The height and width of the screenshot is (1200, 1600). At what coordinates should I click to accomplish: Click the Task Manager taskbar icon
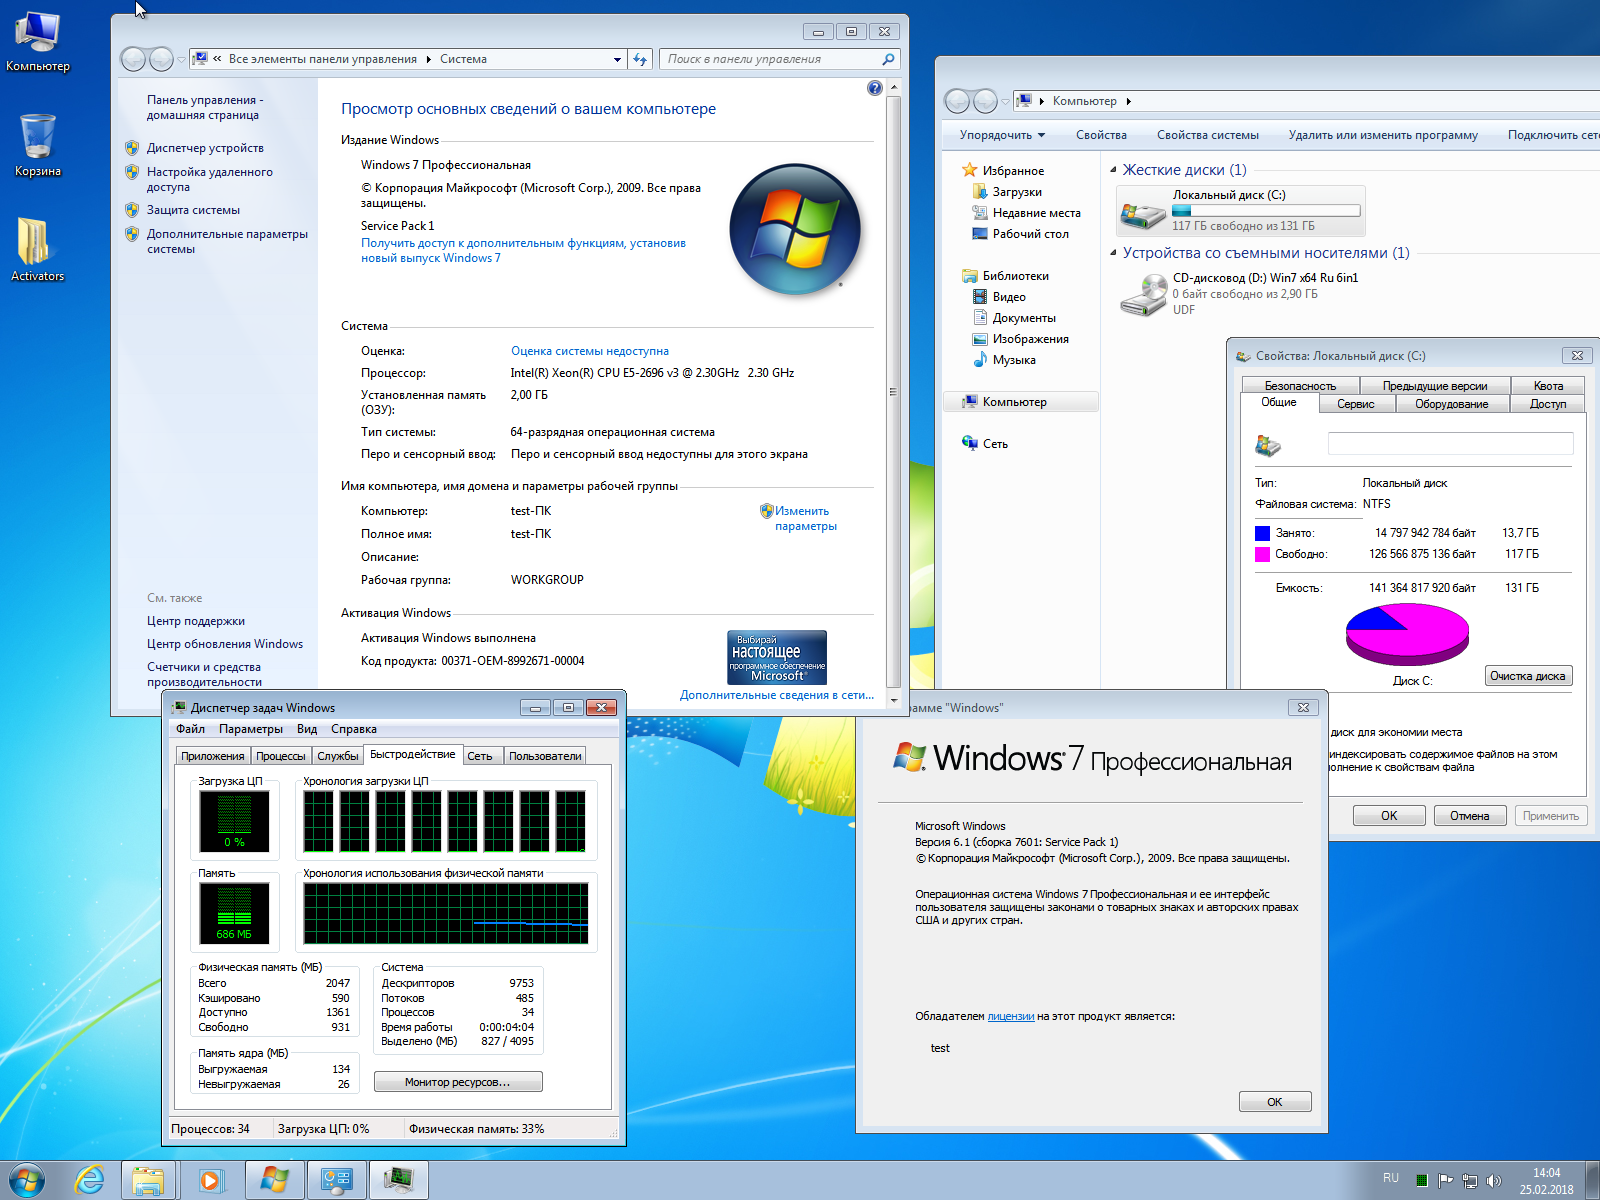point(398,1180)
